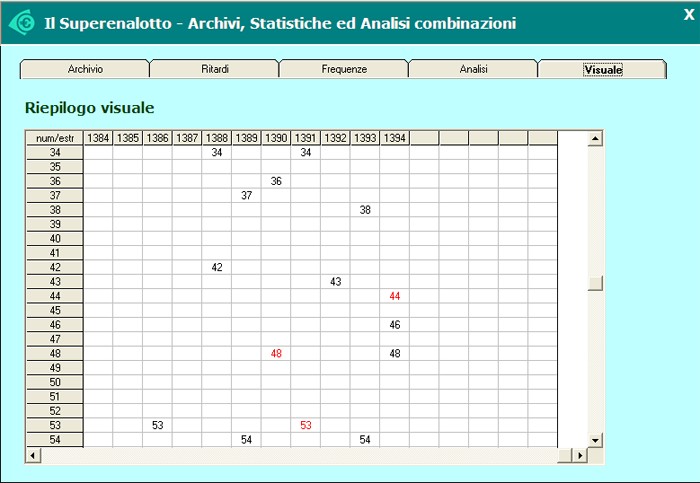The width and height of the screenshot is (700, 483).
Task: Click the num/estr corner header
Action: (55, 138)
